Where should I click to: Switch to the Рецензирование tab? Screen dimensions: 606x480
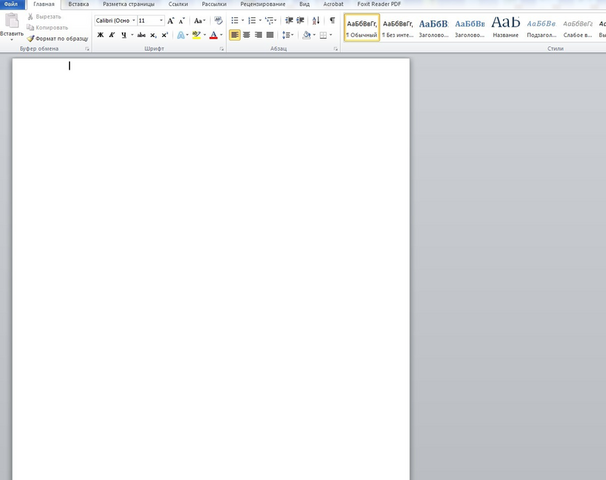[x=263, y=4]
